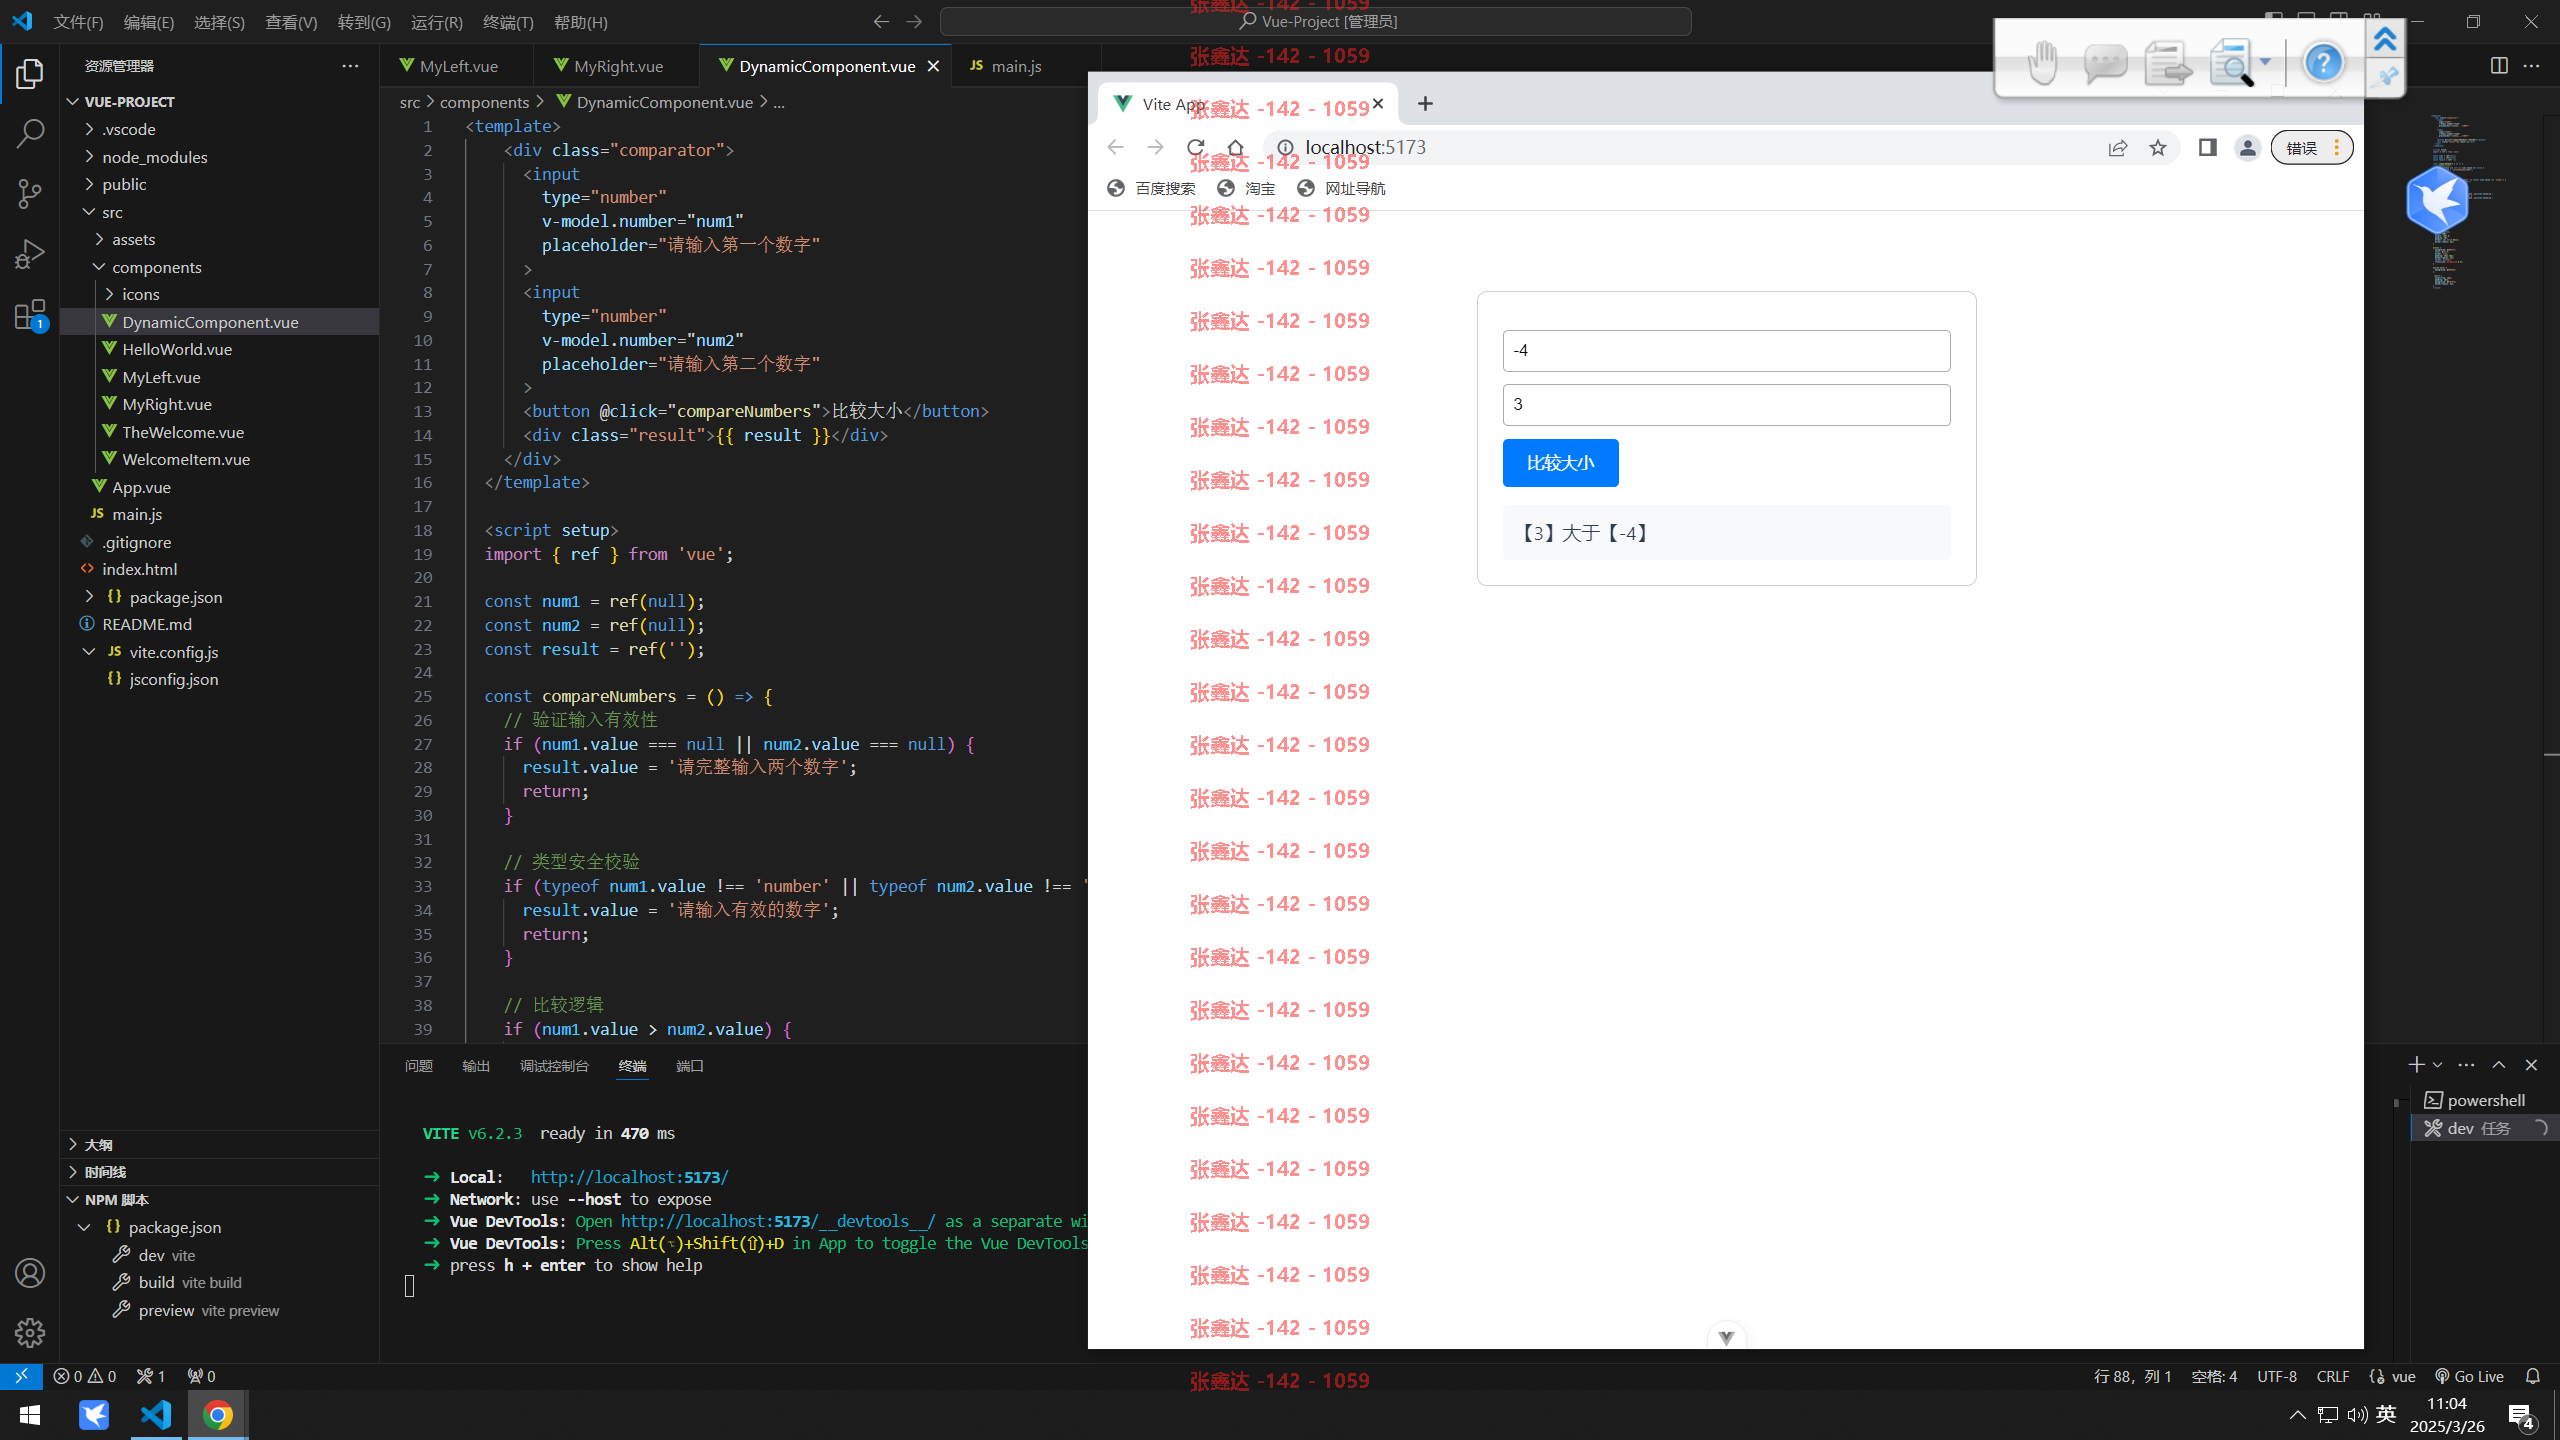Expand the 大纲 outline section
The image size is (2560, 1440).
click(98, 1144)
